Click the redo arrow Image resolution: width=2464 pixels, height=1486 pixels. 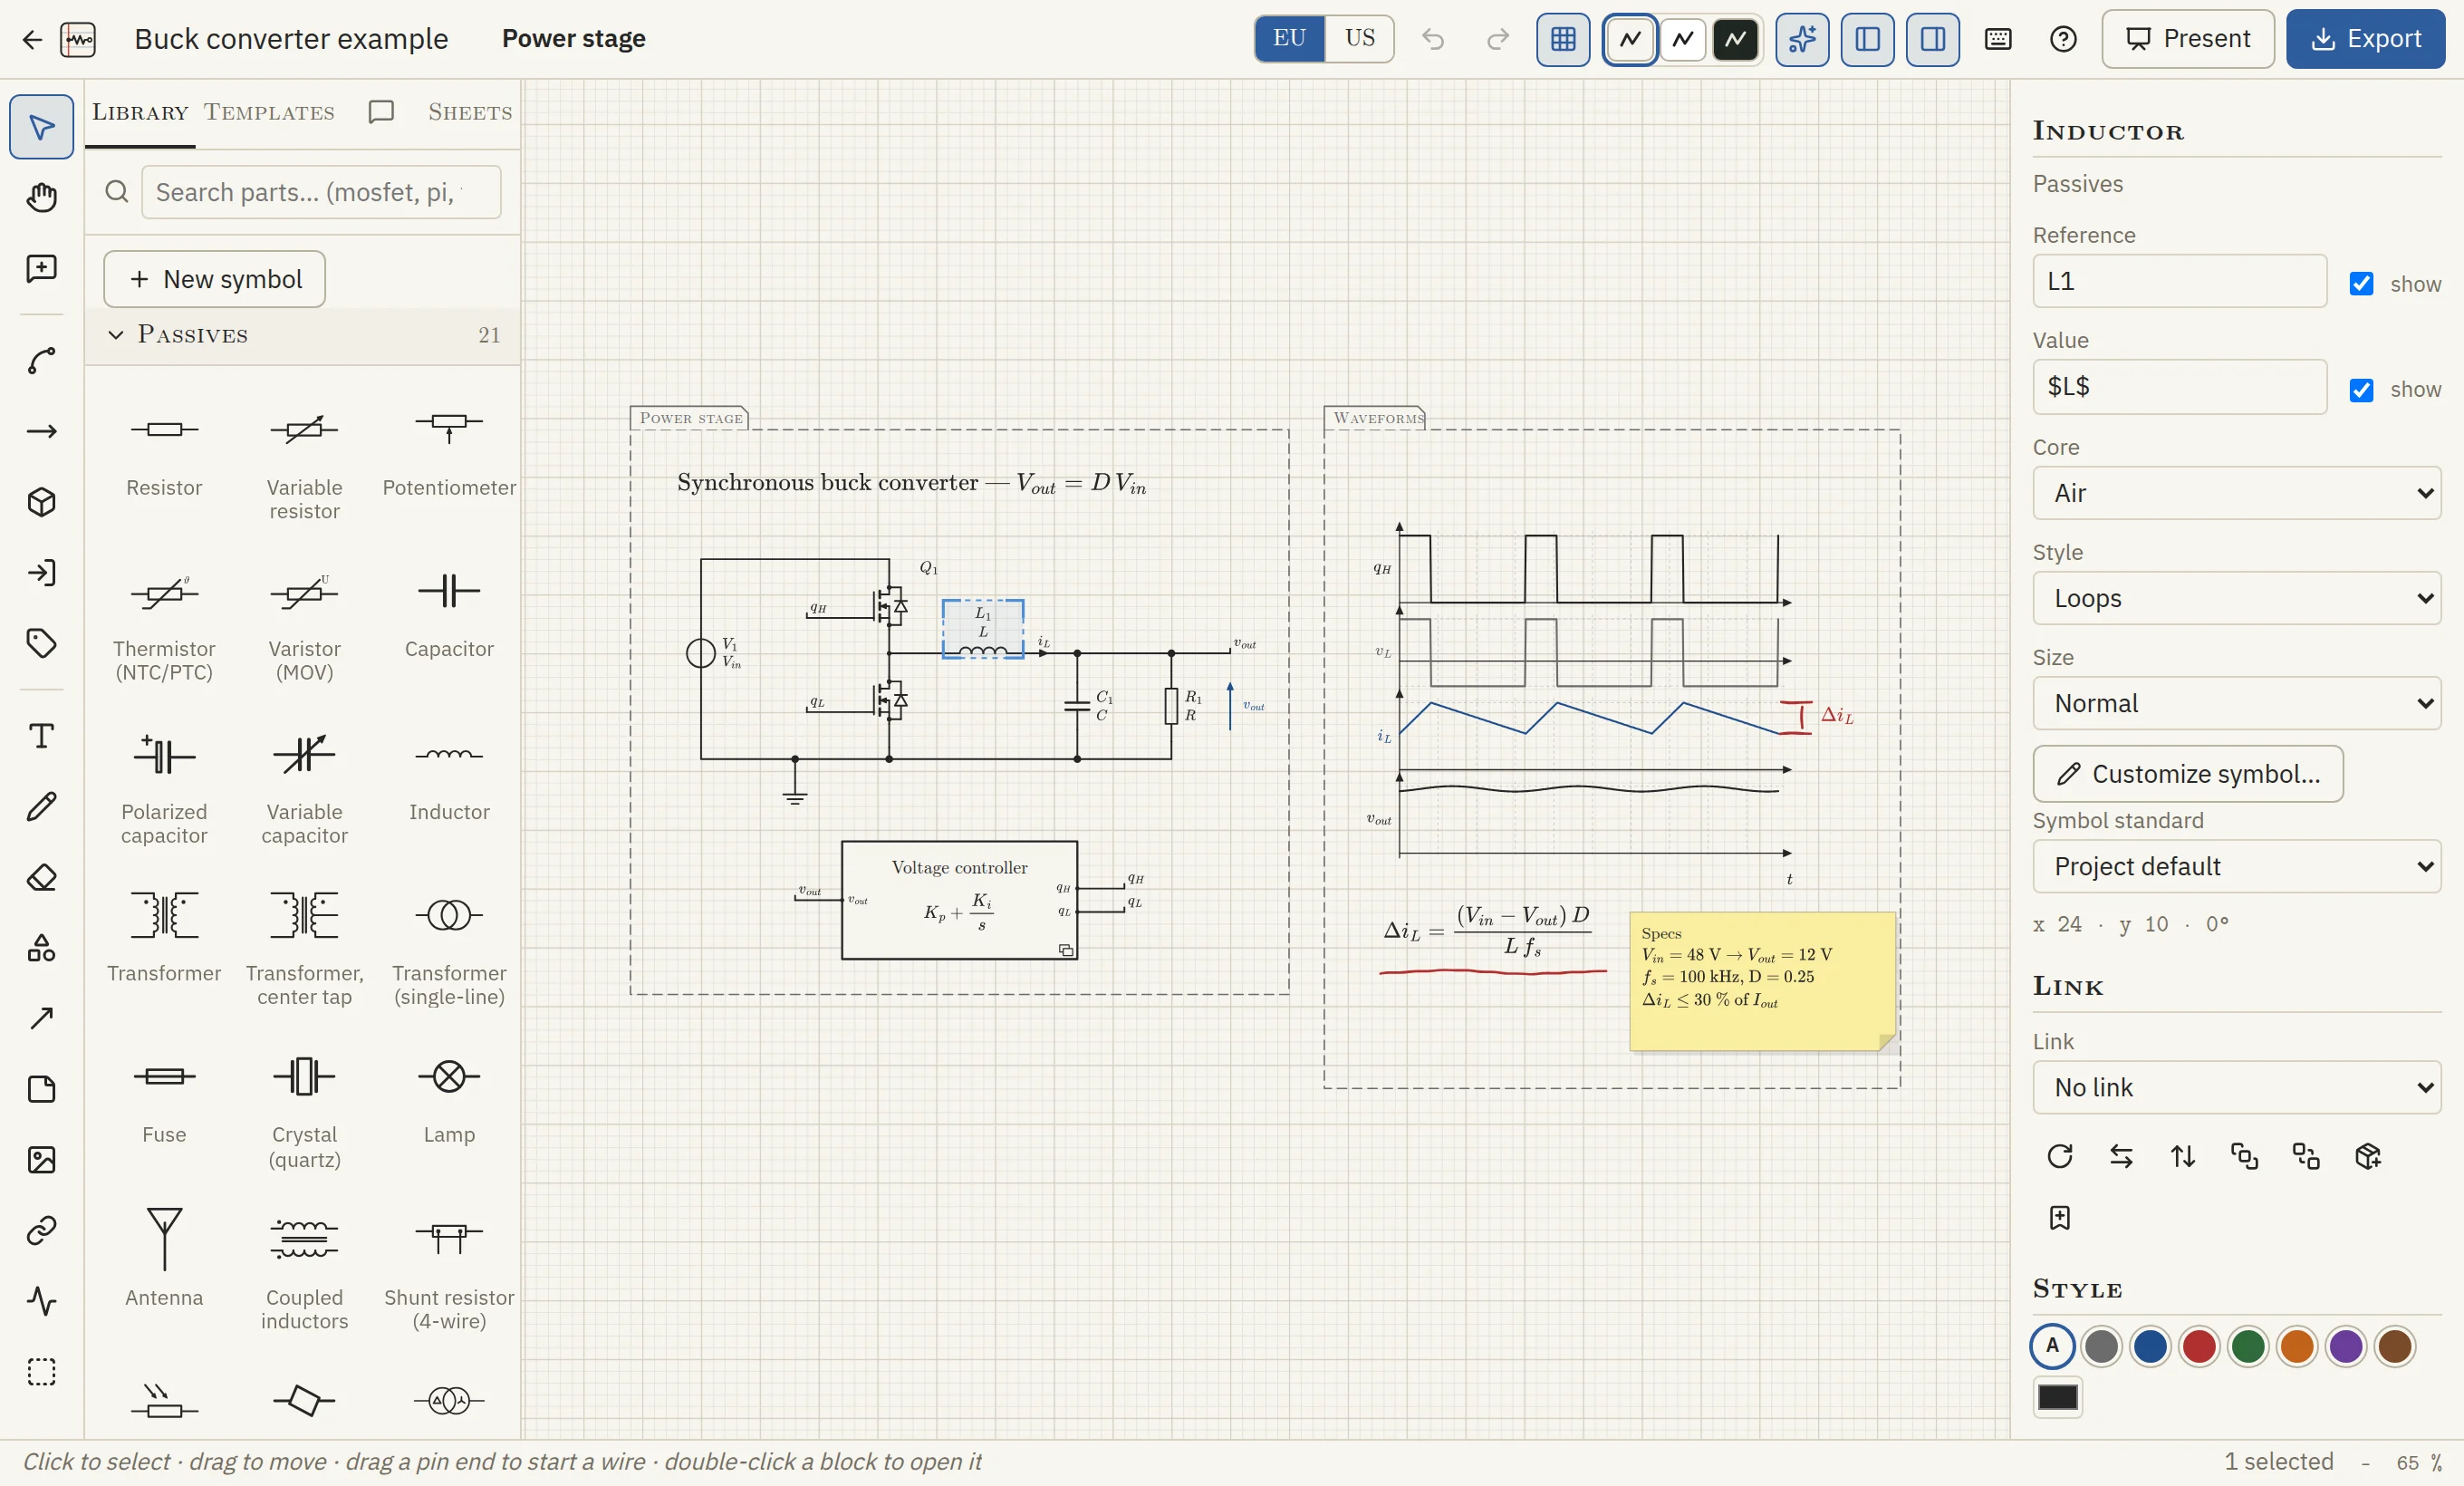[x=1497, y=39]
